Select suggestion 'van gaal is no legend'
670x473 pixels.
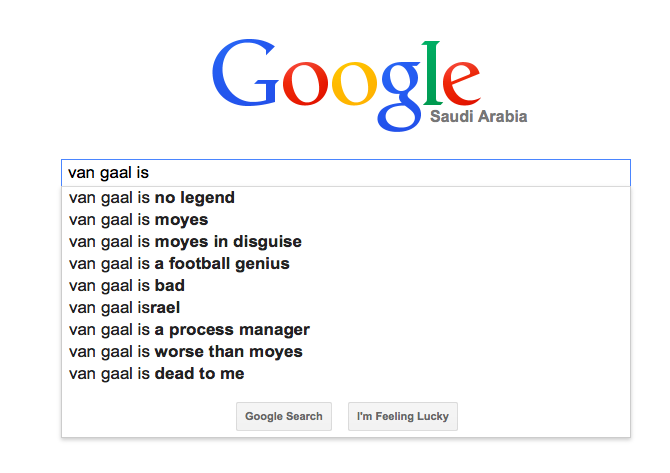coord(152,198)
